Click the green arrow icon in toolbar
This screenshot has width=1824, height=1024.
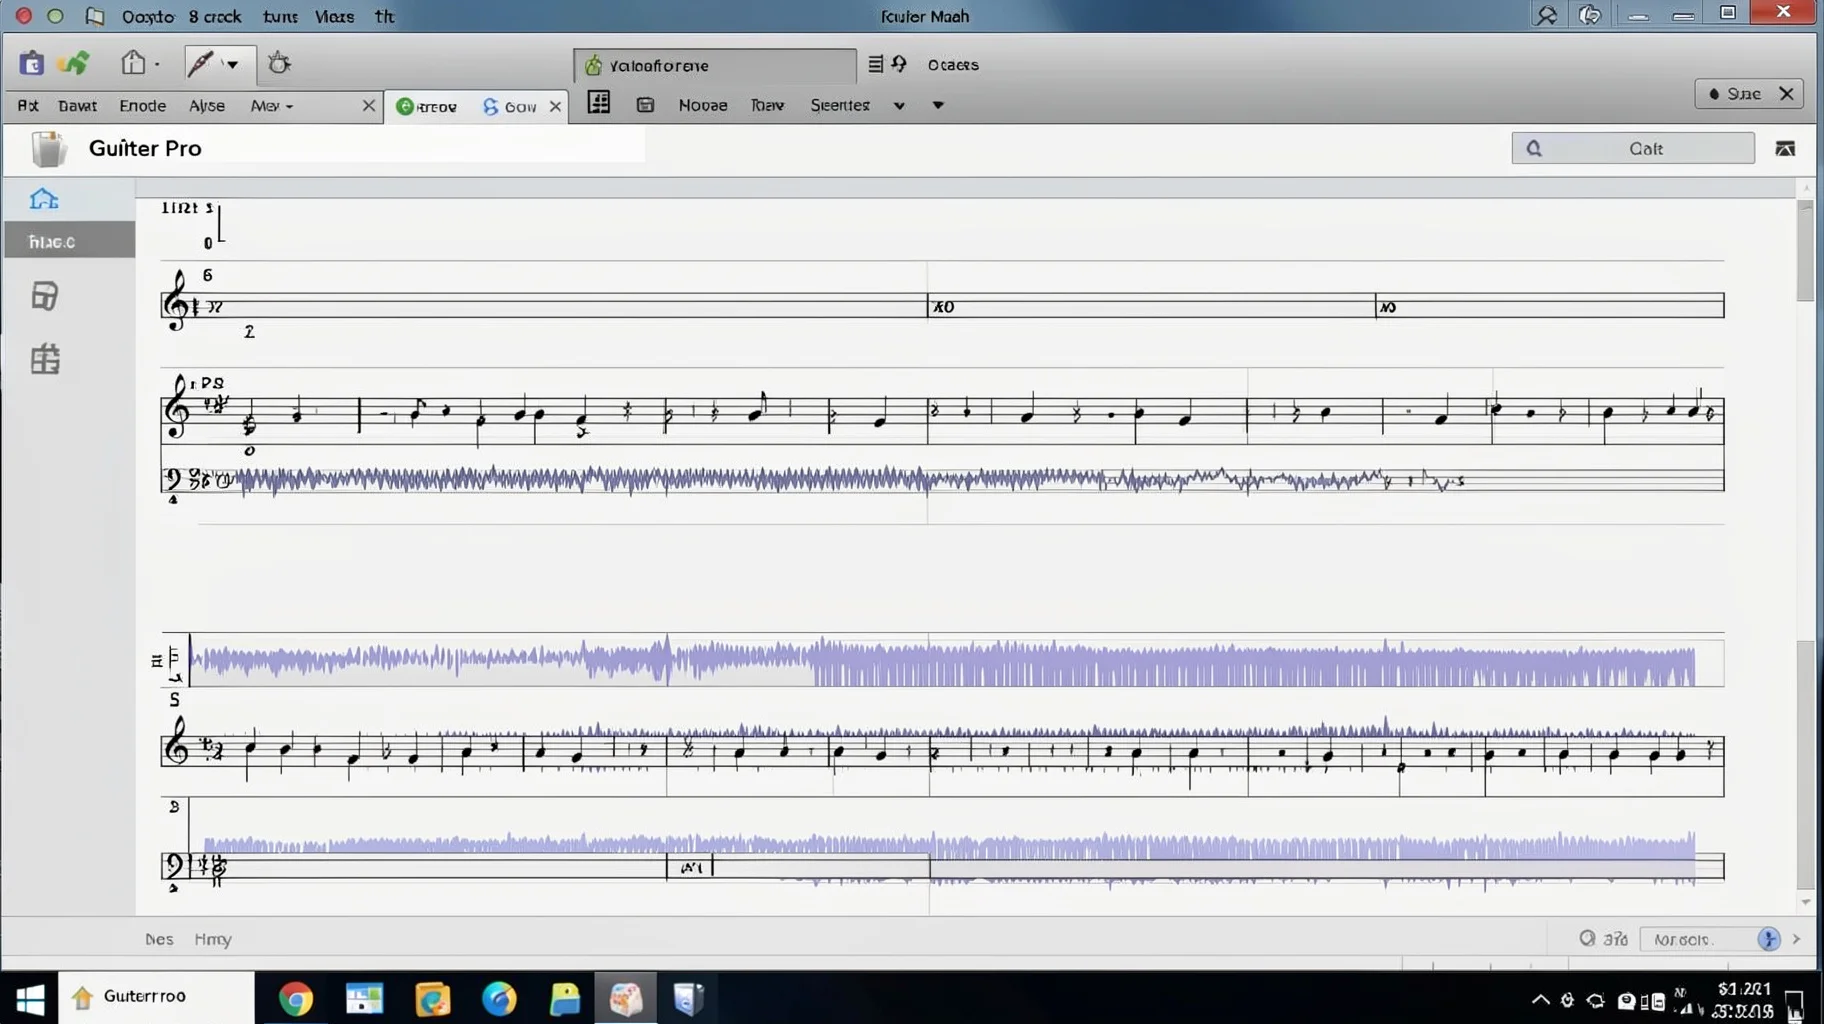tap(73, 63)
